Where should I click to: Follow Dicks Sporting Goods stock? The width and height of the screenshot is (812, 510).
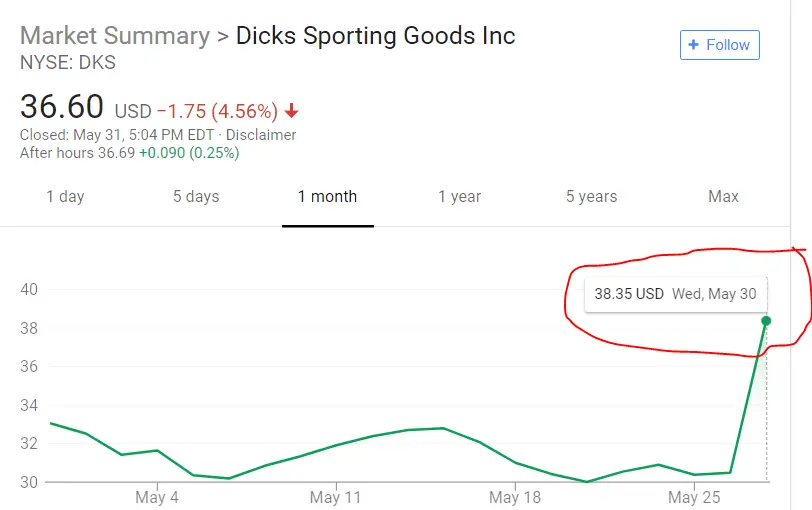(719, 45)
